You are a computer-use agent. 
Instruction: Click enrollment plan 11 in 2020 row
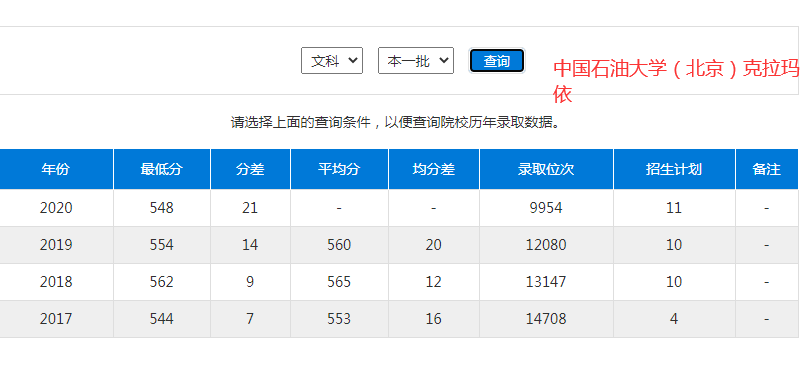(x=674, y=208)
